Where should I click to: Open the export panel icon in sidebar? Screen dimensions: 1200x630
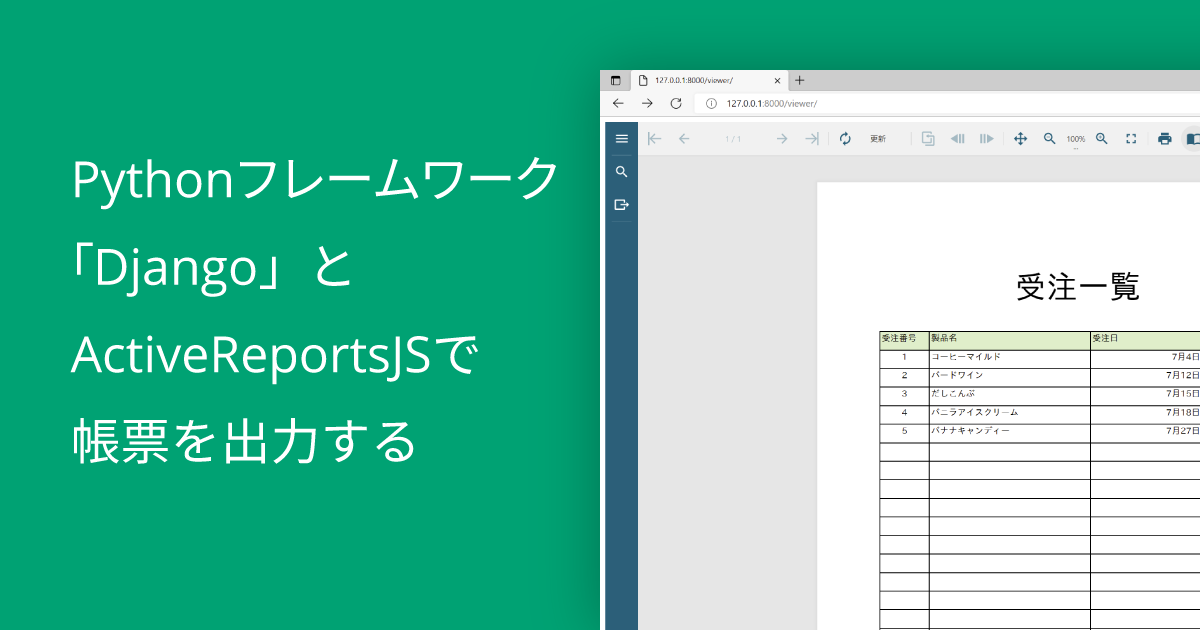[621, 205]
